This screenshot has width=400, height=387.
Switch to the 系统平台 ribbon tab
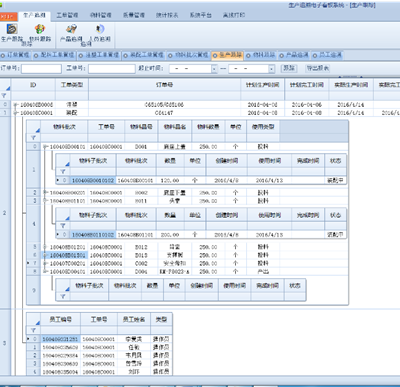(200, 15)
